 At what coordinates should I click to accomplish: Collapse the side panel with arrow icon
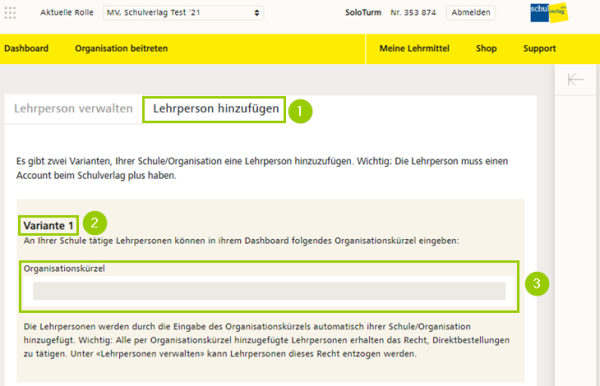(x=575, y=80)
